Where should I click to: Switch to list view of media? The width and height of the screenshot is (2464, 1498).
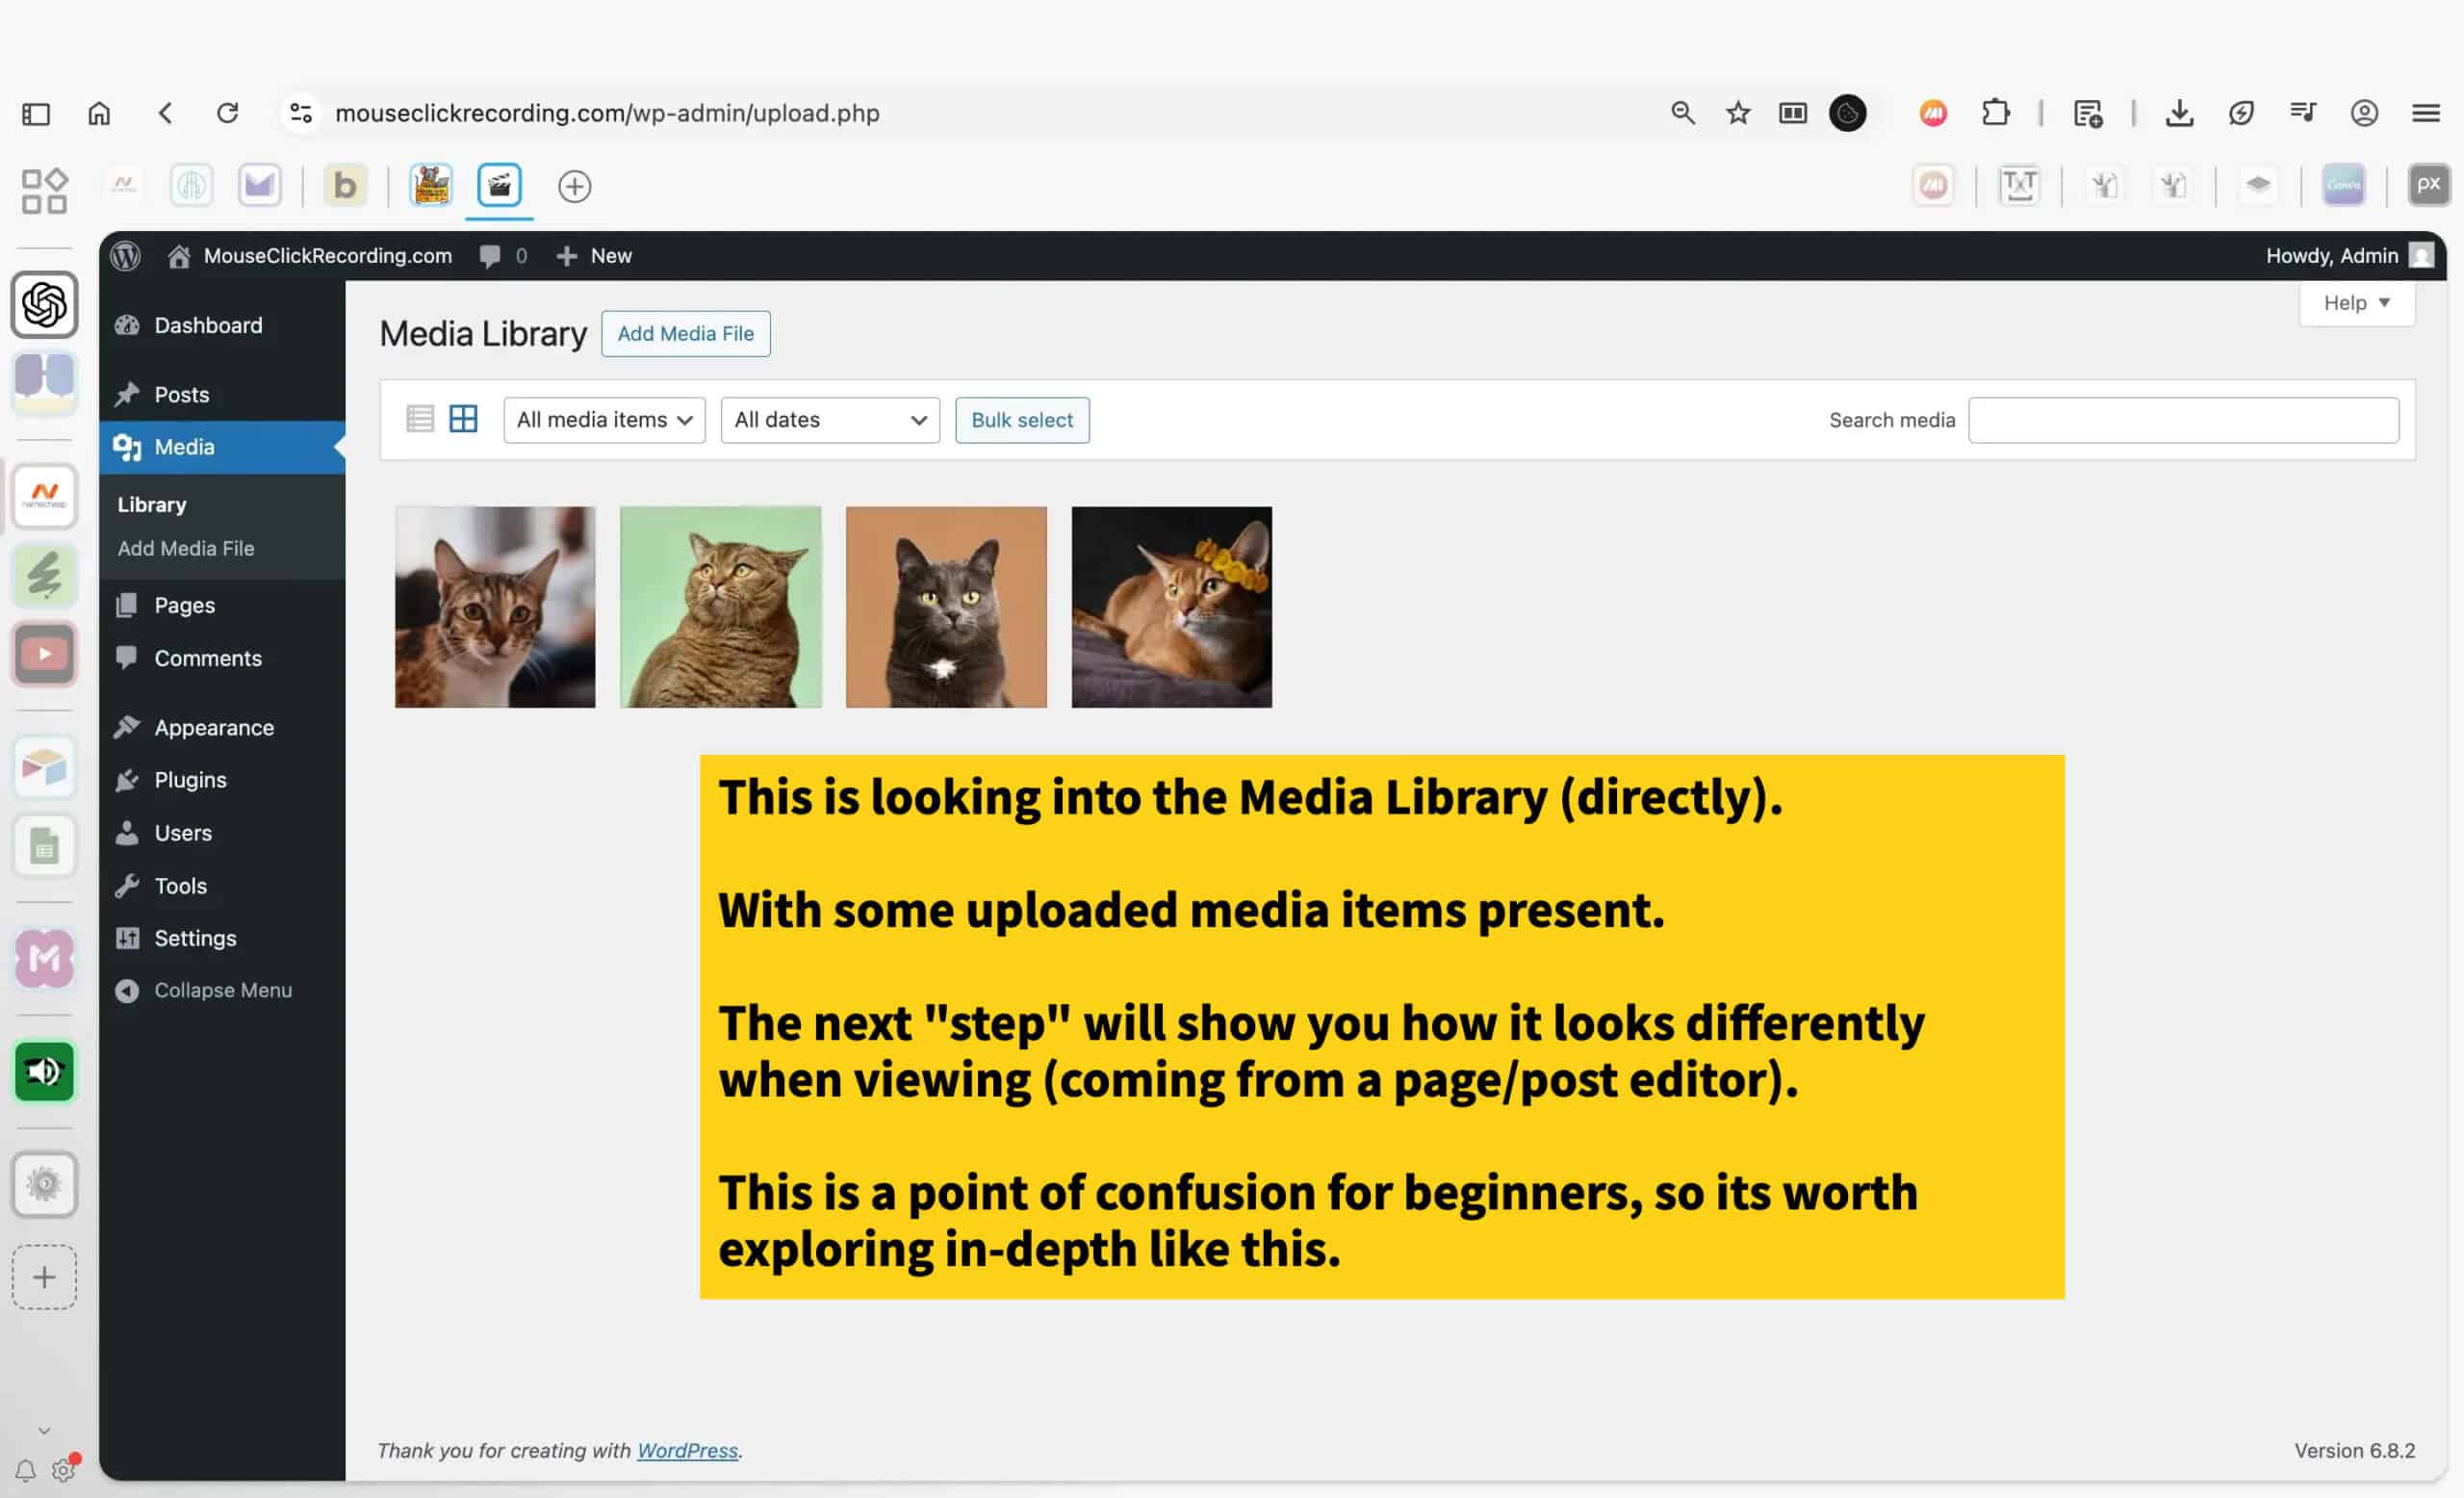[x=420, y=419]
